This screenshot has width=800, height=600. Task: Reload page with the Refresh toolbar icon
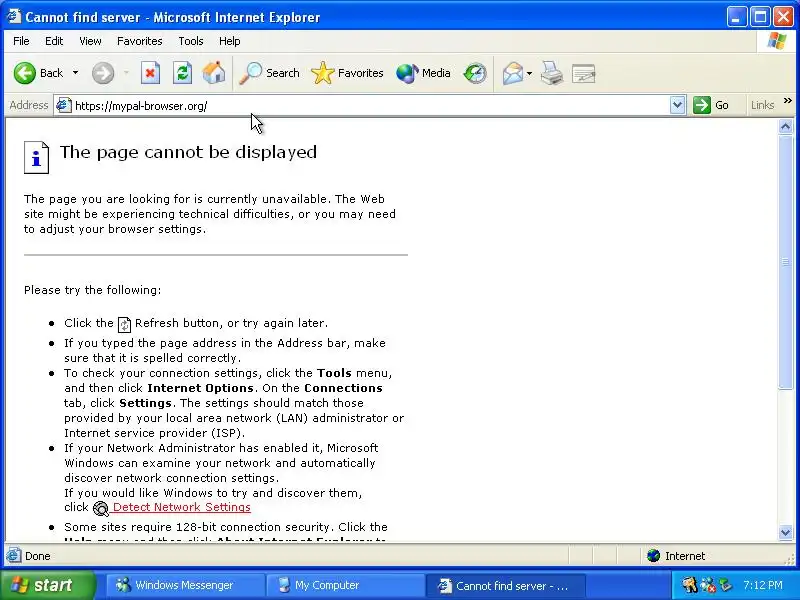pyautogui.click(x=182, y=73)
